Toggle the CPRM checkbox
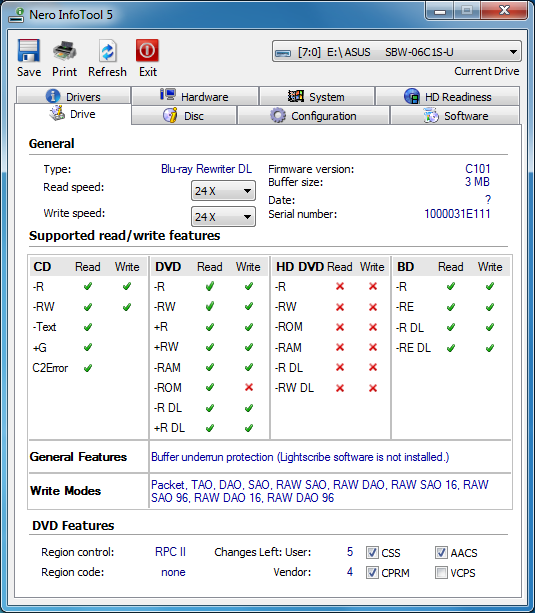This screenshot has width=535, height=613. [x=372, y=573]
